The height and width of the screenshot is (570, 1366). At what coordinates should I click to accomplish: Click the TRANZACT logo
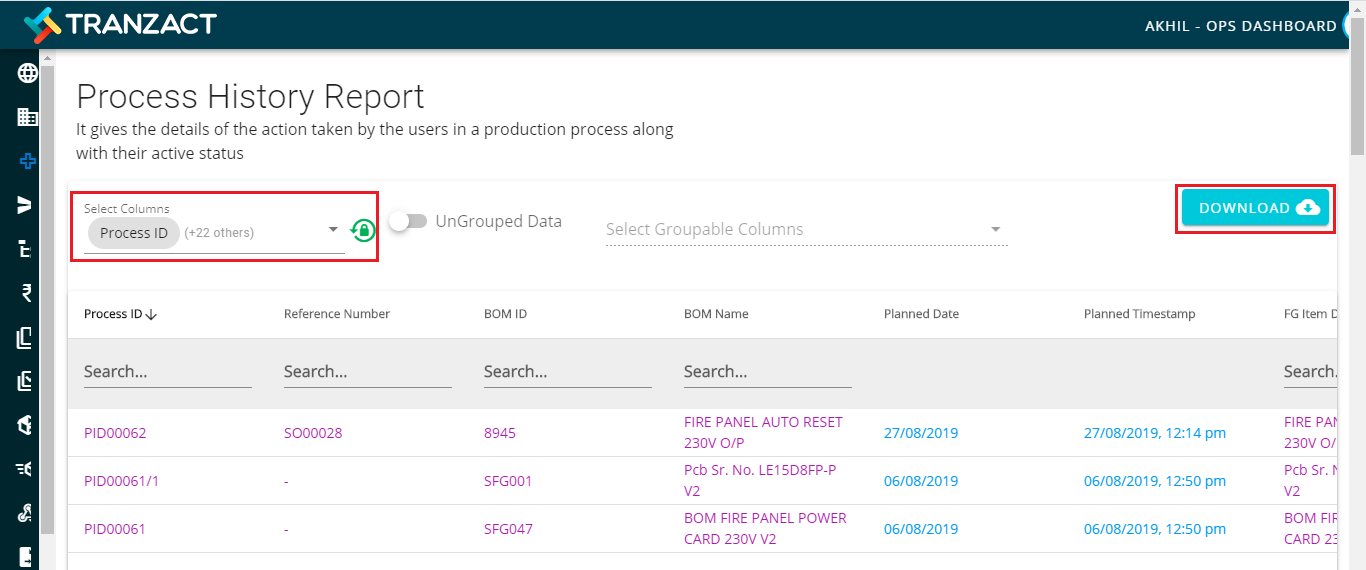tap(120, 23)
